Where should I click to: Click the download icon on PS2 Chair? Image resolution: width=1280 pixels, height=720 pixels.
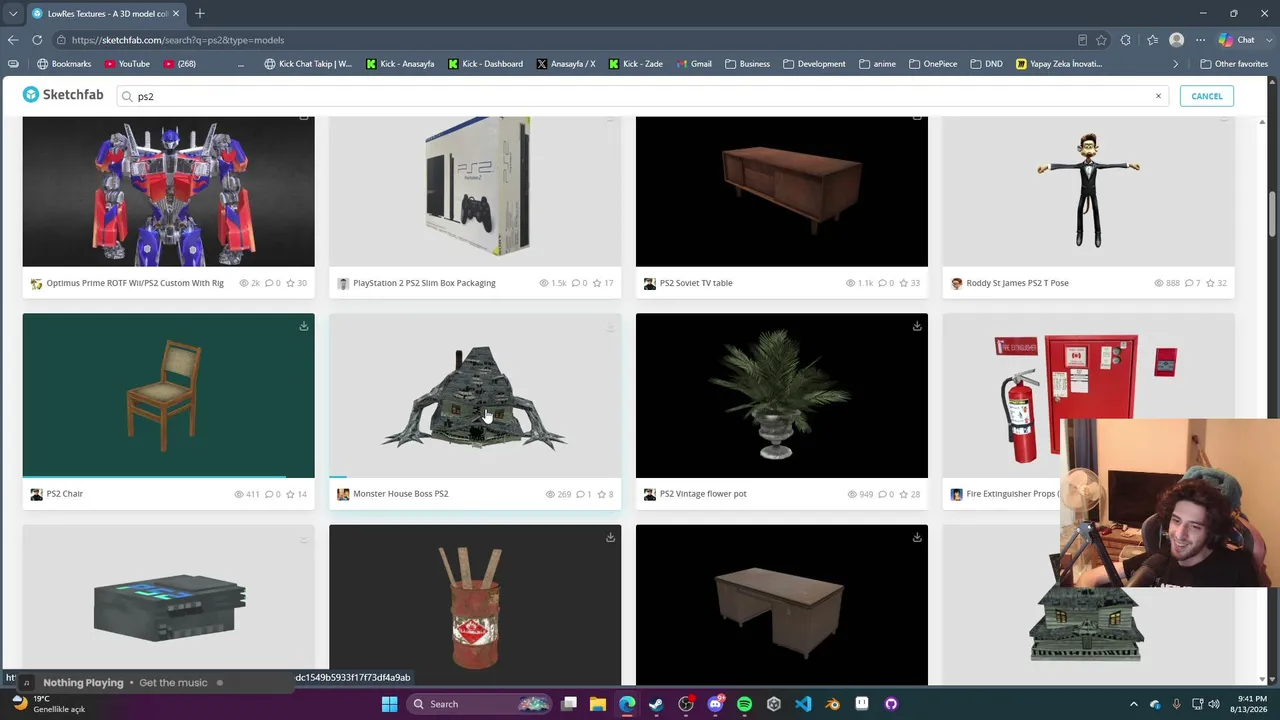click(304, 326)
